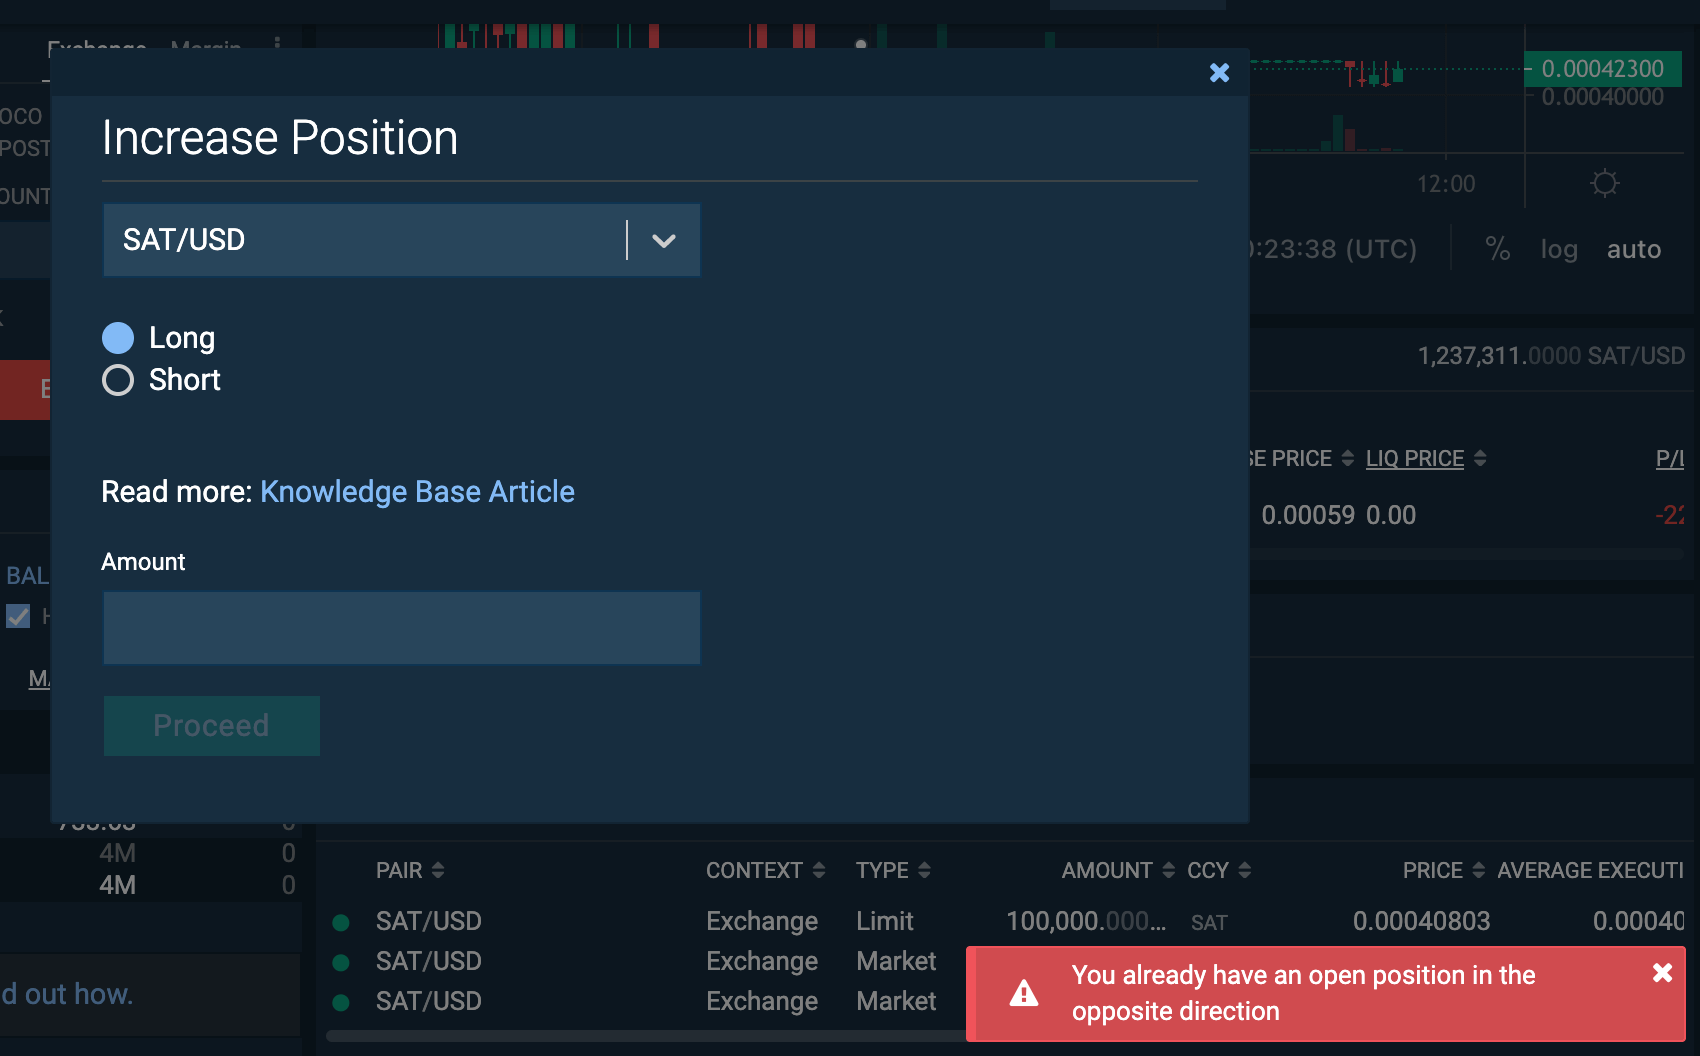Select the Long radio option
1700x1056 pixels.
click(118, 338)
